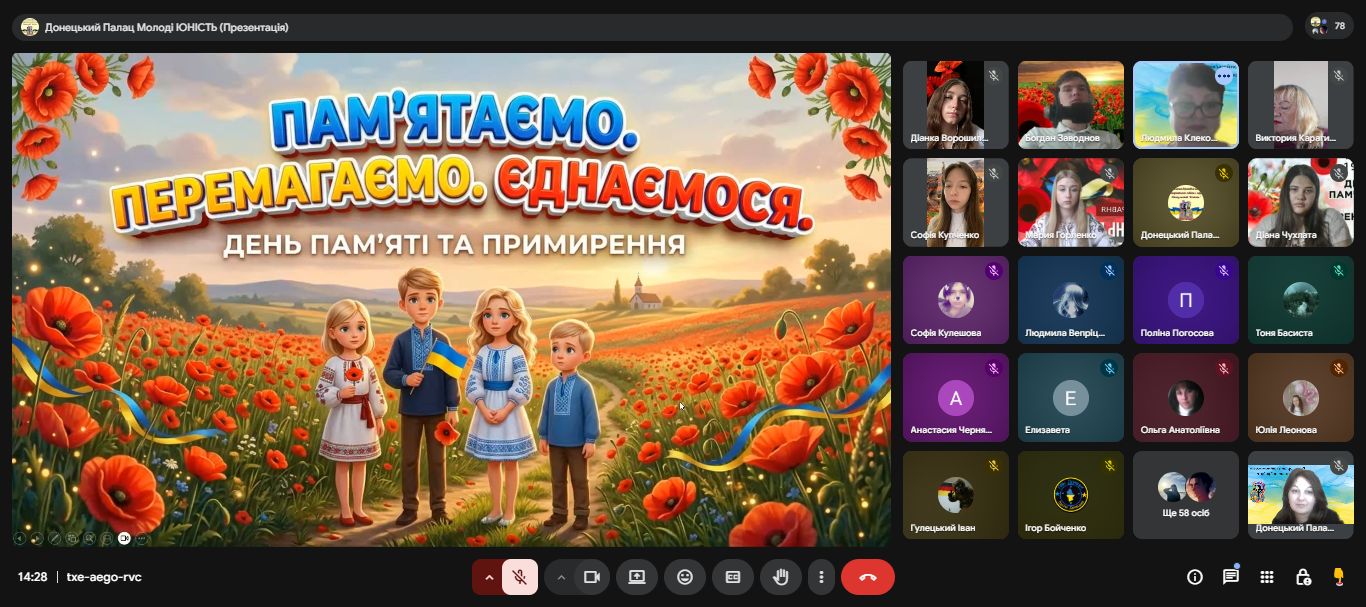Toggle the camera on or off
Image resolution: width=1366 pixels, height=607 pixels.
(x=591, y=577)
